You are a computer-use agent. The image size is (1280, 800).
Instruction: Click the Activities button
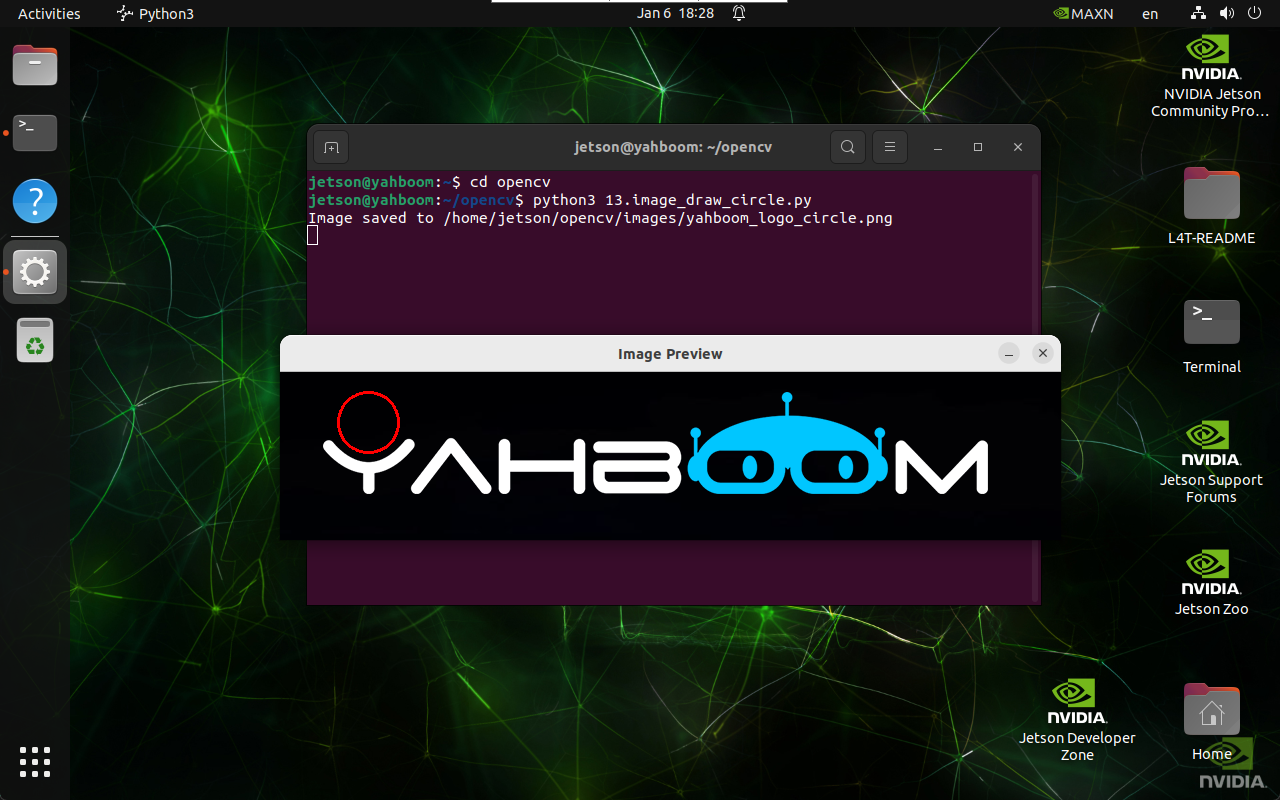(49, 13)
